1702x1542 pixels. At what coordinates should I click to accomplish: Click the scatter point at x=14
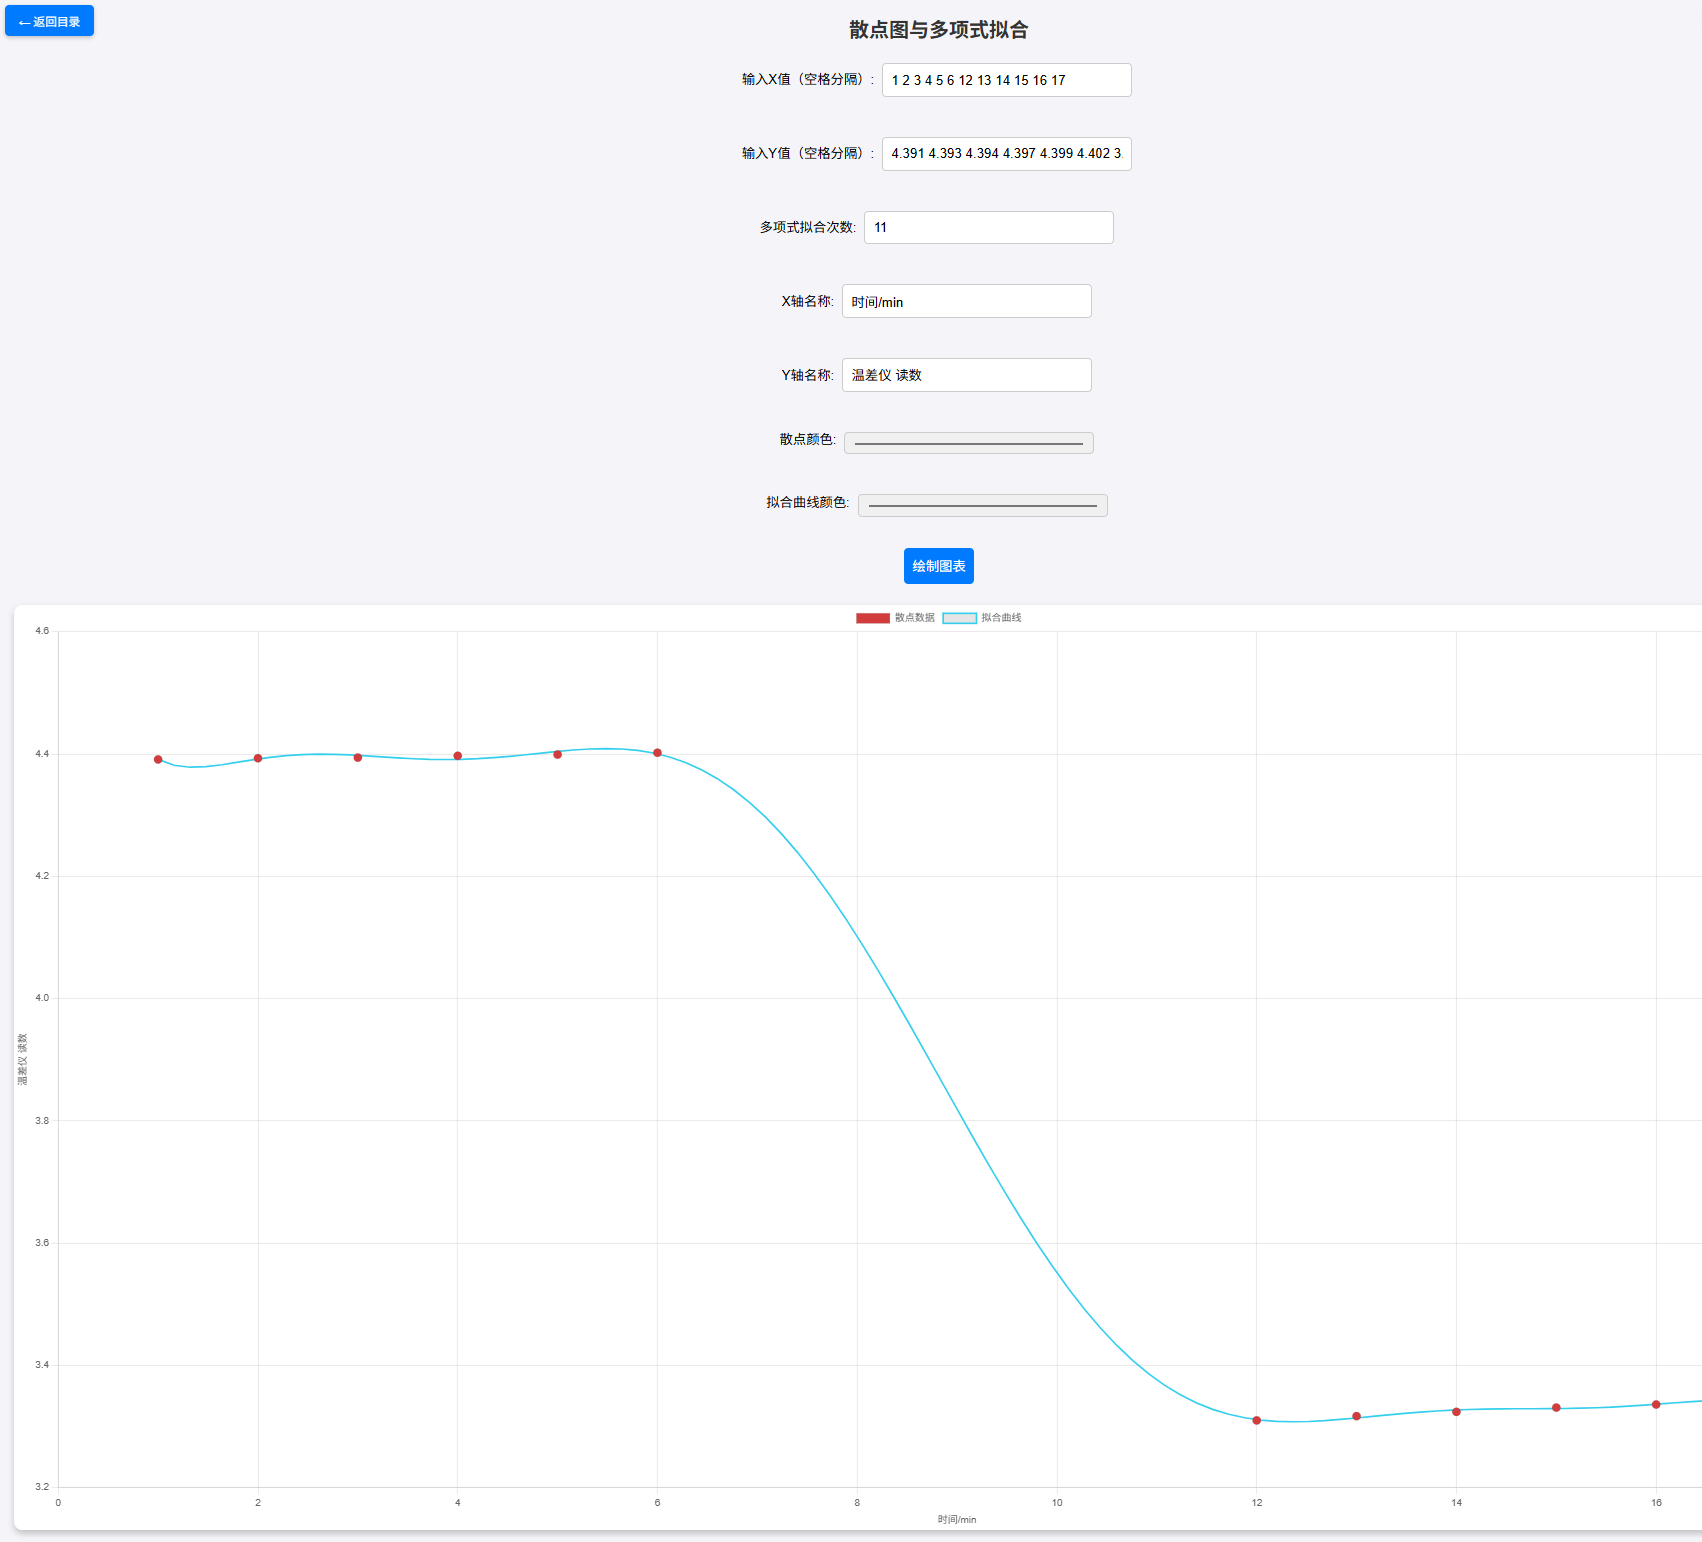(x=1456, y=1412)
